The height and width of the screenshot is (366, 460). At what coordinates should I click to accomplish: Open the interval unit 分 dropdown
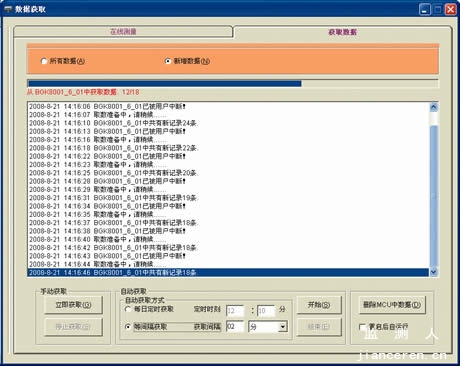[x=283, y=327]
